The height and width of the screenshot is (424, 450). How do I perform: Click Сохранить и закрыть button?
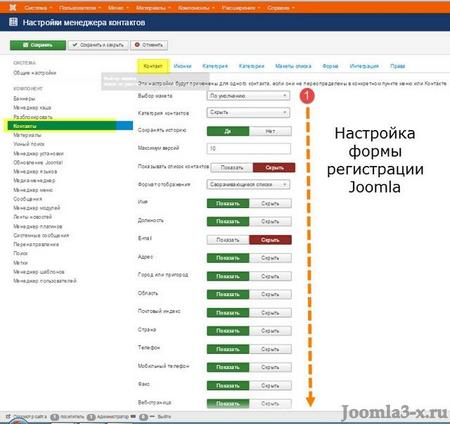(98, 45)
